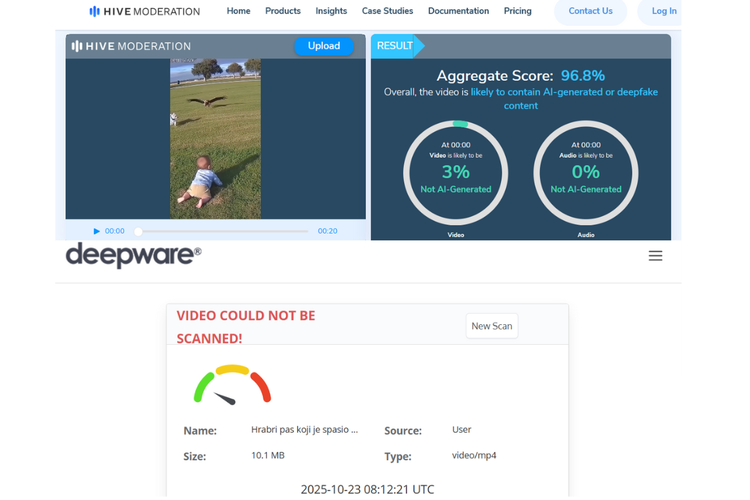Click the Contact Us button

[x=590, y=11]
